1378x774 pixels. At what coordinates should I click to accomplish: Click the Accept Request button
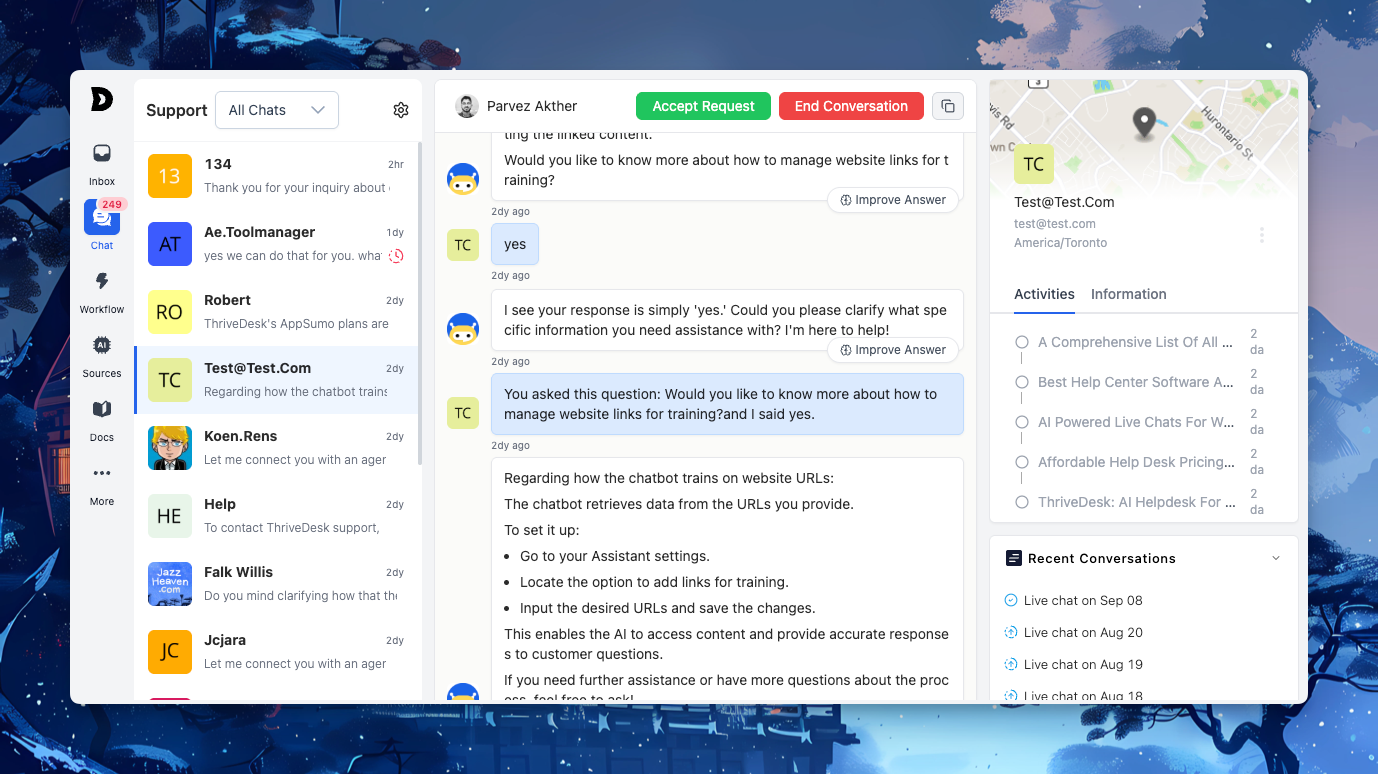(x=703, y=106)
